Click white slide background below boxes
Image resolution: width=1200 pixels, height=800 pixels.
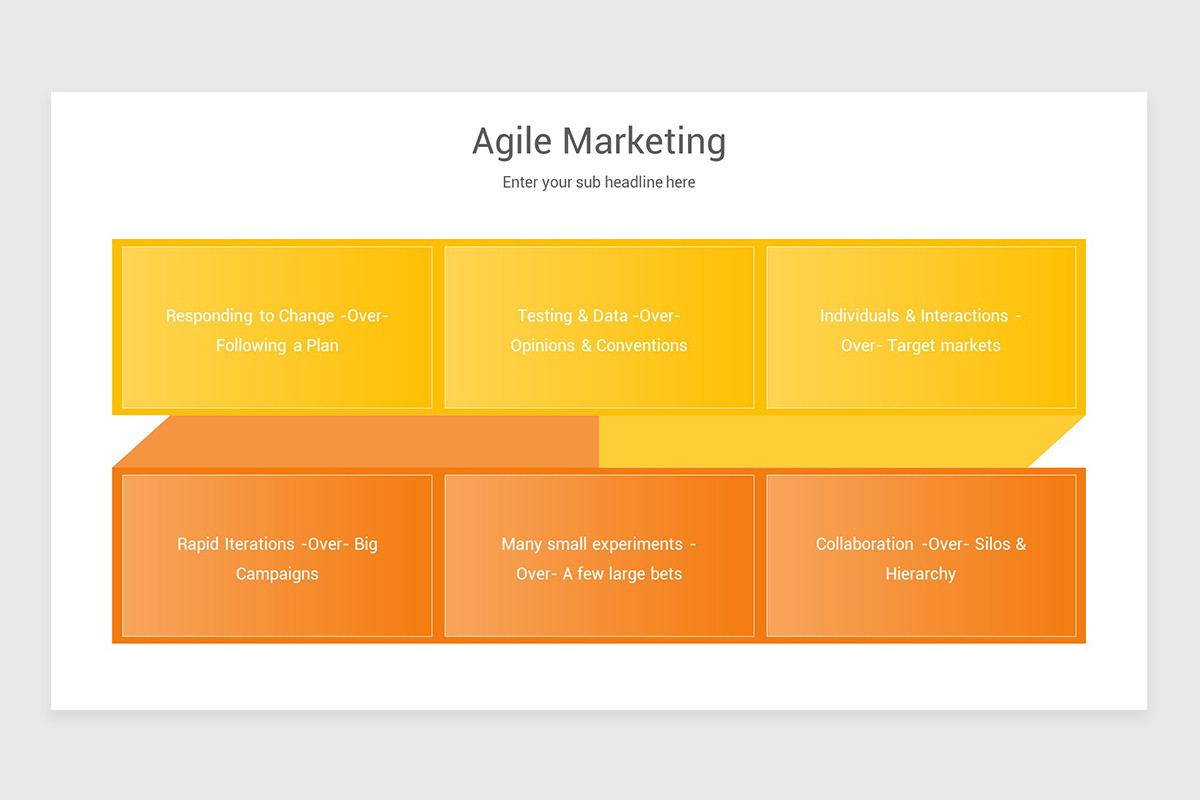(599, 677)
